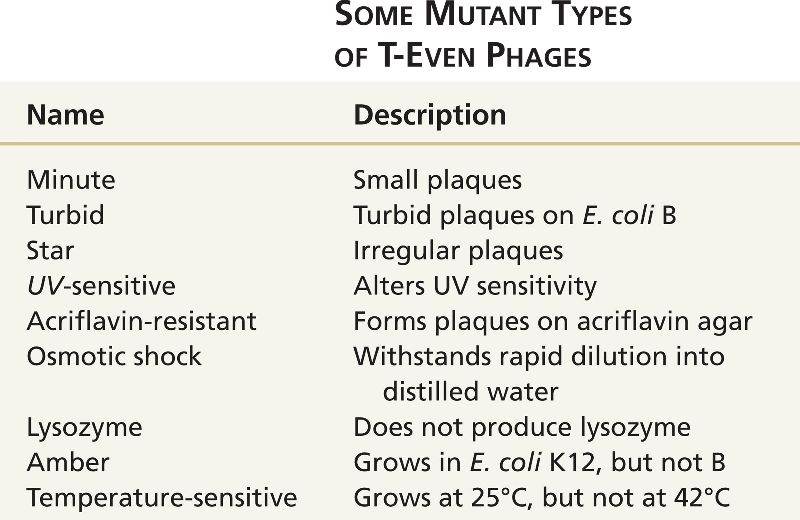This screenshot has width=800, height=520.
Task: Select the "Name" column header
Action: 65,115
